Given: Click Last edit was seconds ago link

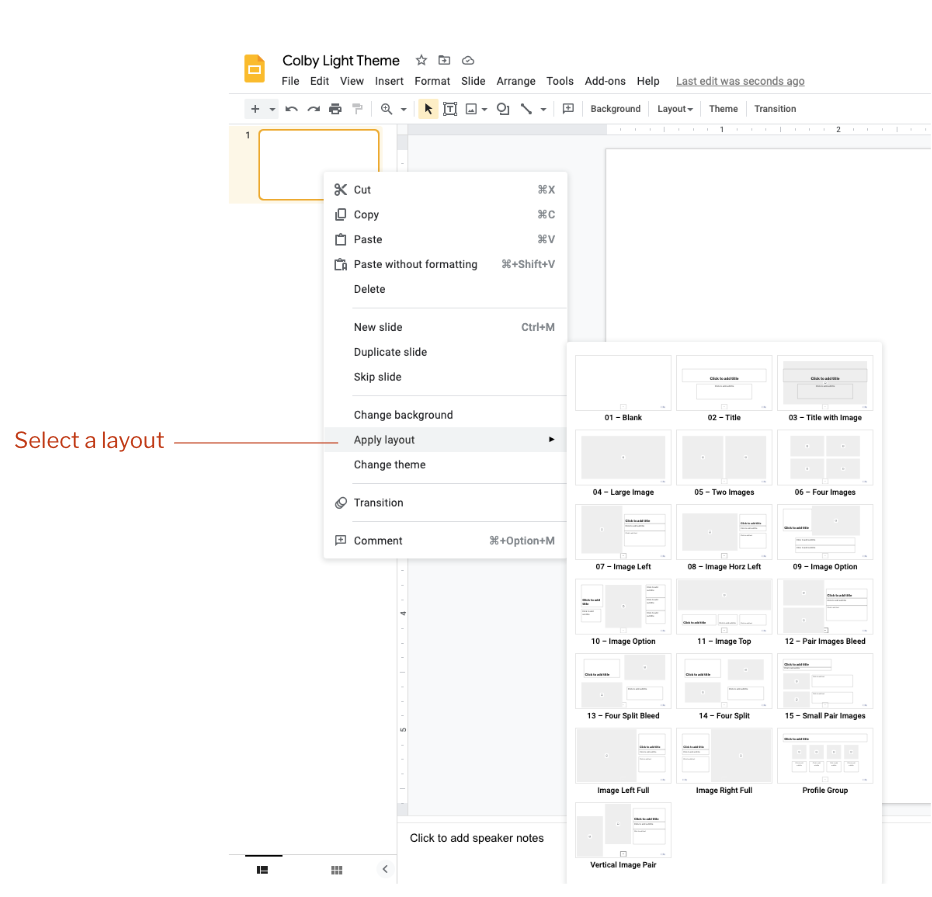Looking at the screenshot, I should tap(740, 81).
